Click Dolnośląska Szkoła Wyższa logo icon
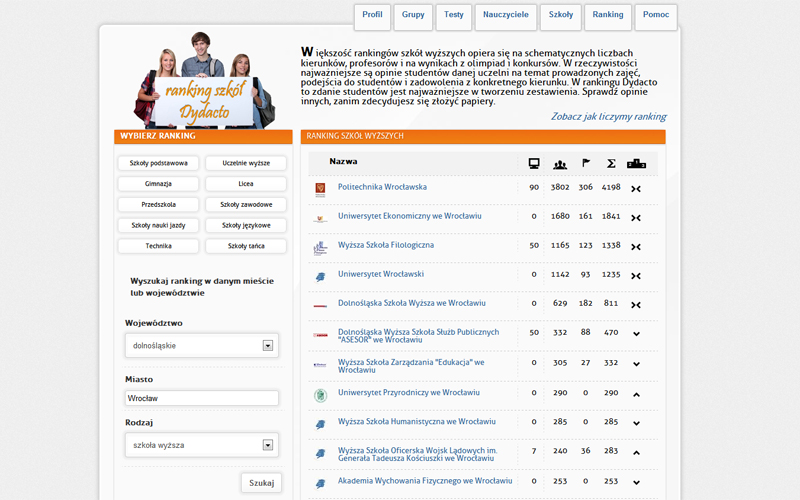This screenshot has height=500, width=800. [320, 306]
